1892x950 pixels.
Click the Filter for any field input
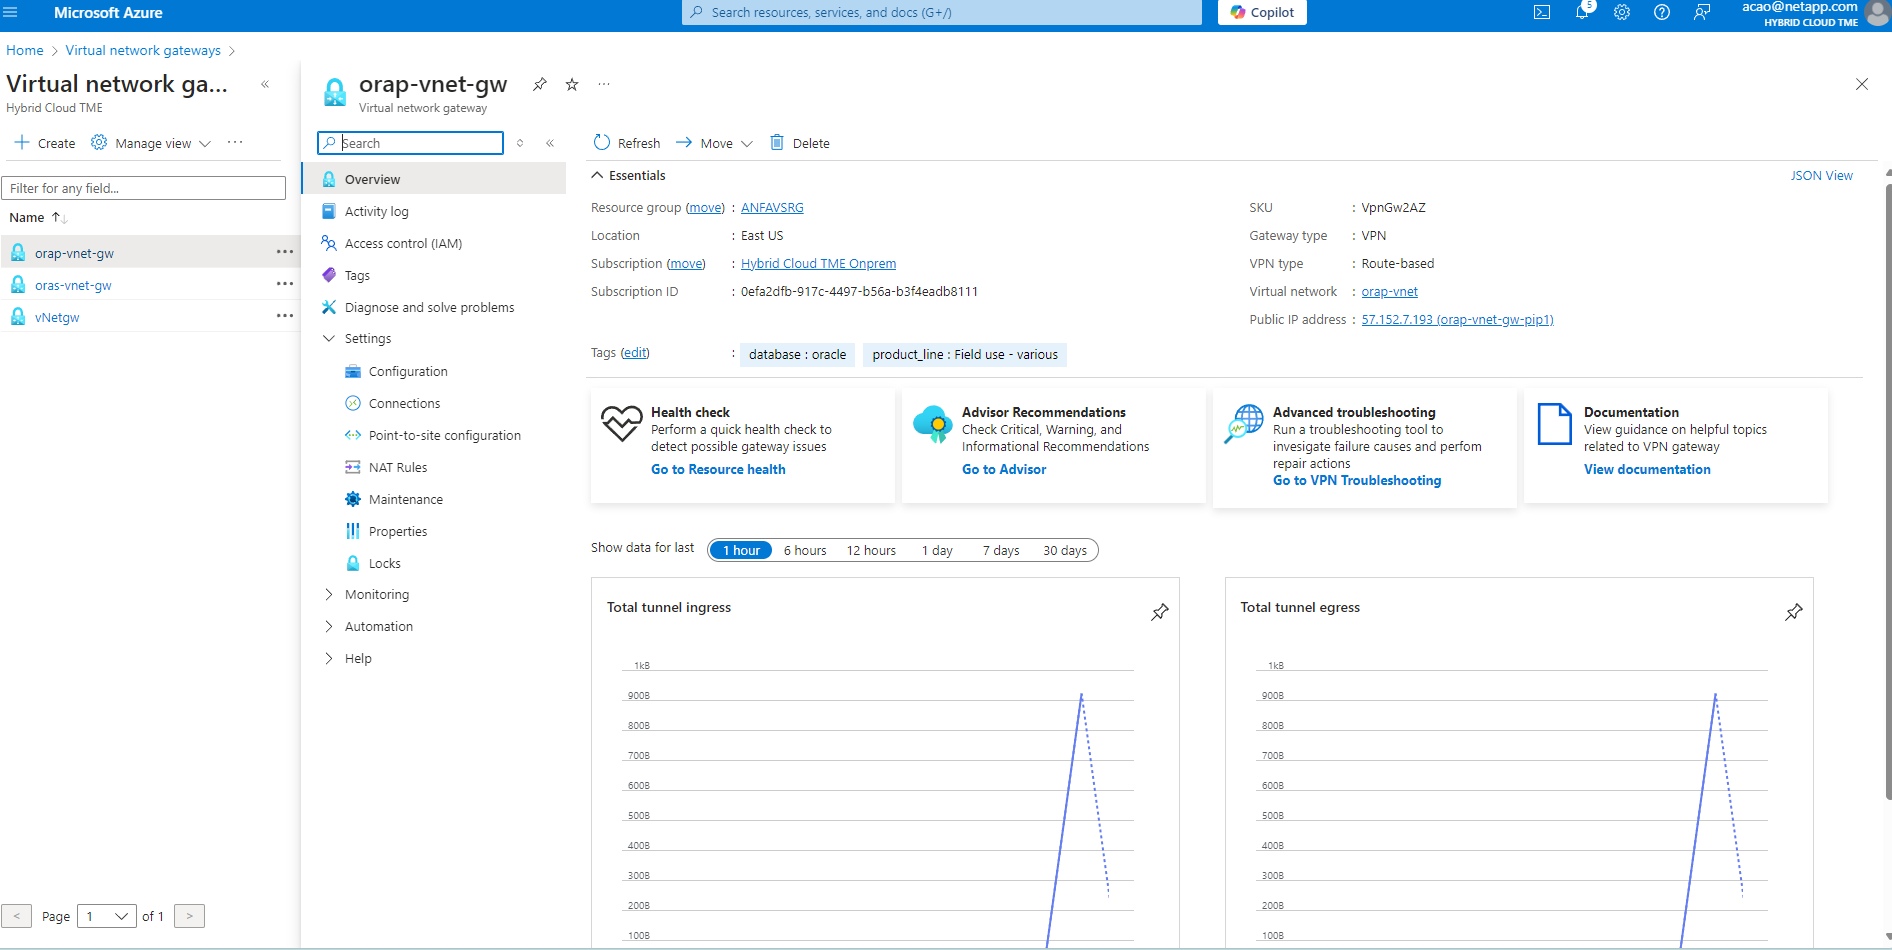[x=144, y=188]
